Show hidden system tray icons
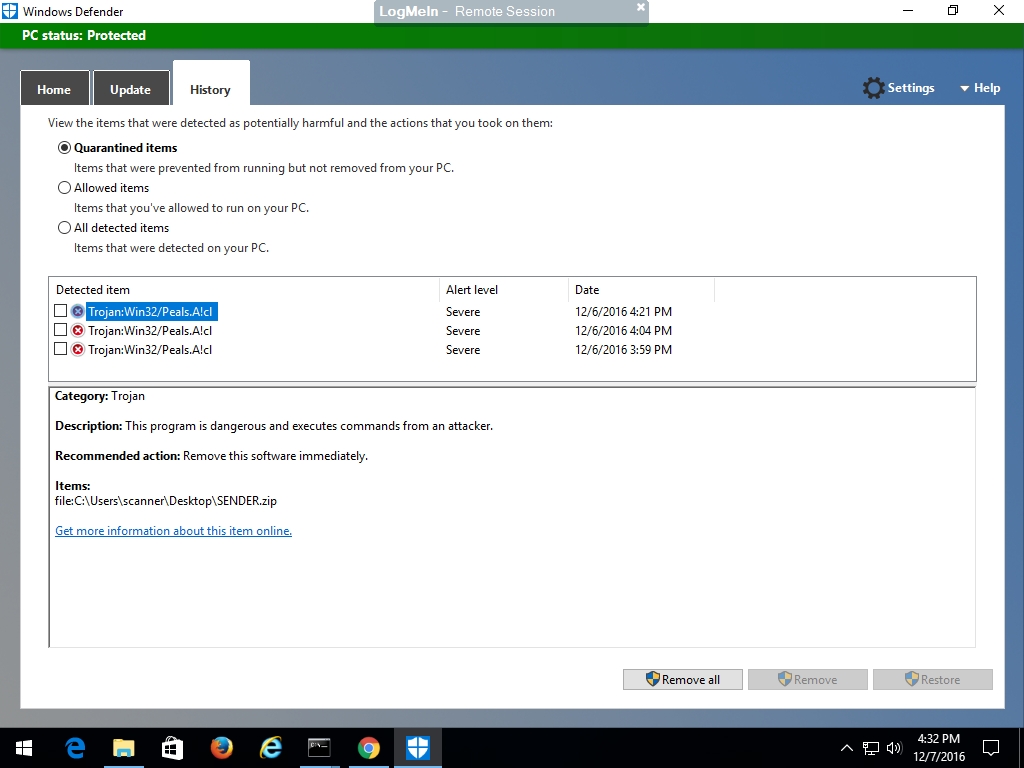1024x768 pixels. (846, 748)
